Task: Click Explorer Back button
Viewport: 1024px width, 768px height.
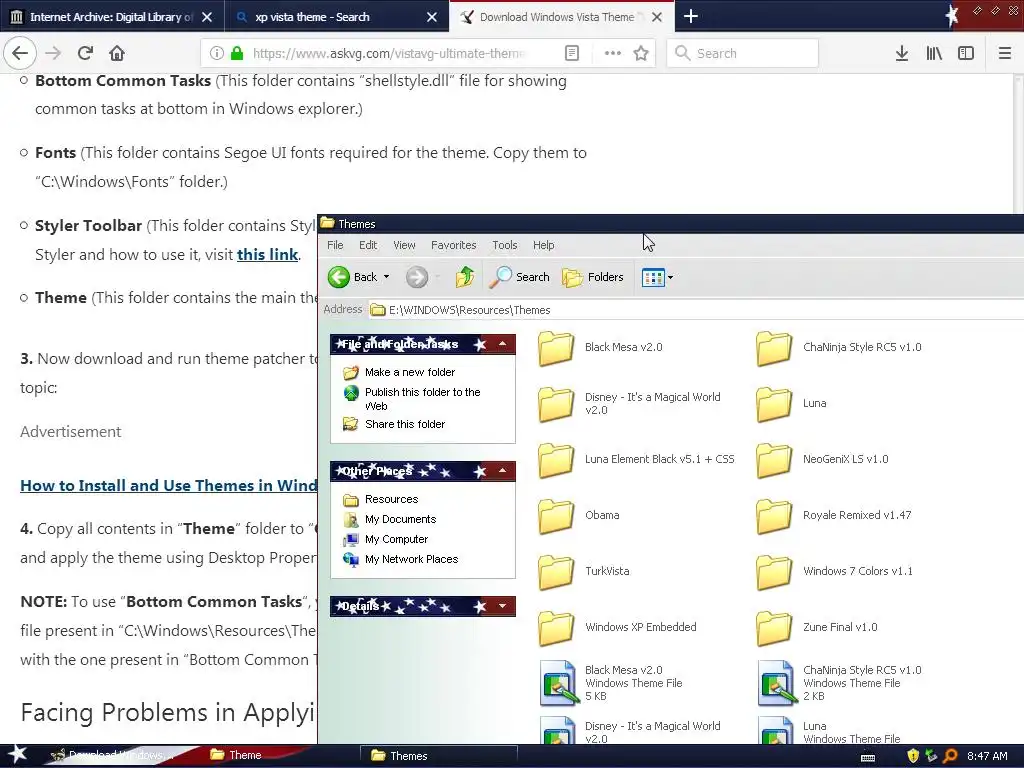Action: pyautogui.click(x=353, y=277)
